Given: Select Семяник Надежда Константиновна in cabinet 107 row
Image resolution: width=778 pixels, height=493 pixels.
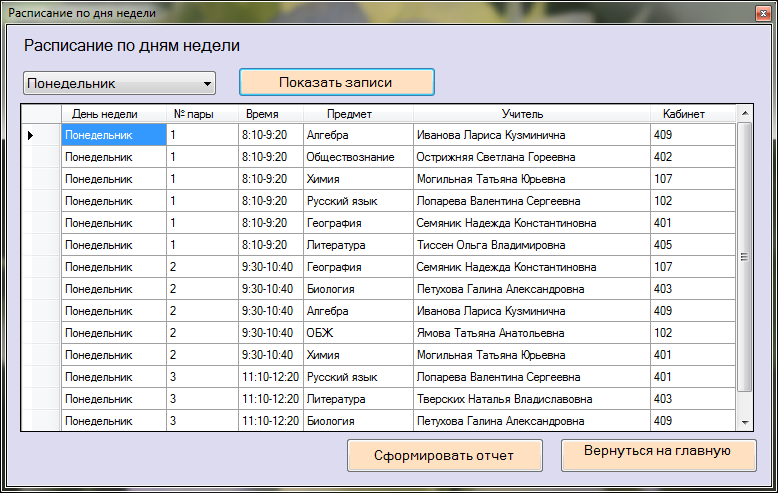Looking at the screenshot, I should click(x=531, y=267).
